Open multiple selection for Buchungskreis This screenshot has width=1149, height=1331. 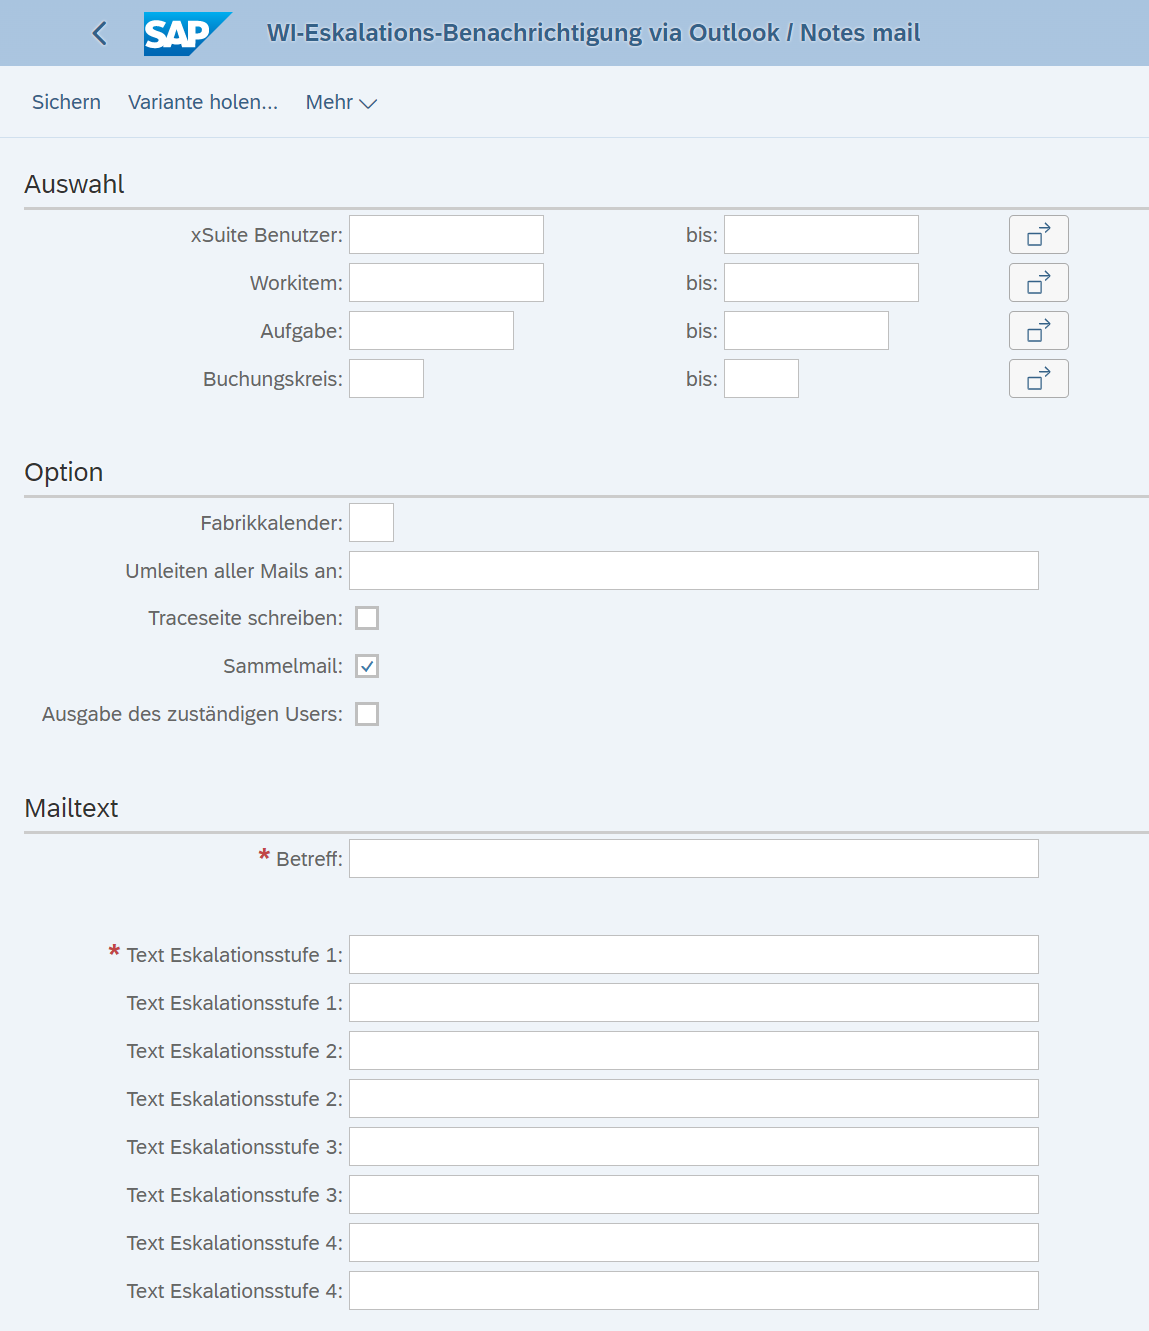point(1038,378)
